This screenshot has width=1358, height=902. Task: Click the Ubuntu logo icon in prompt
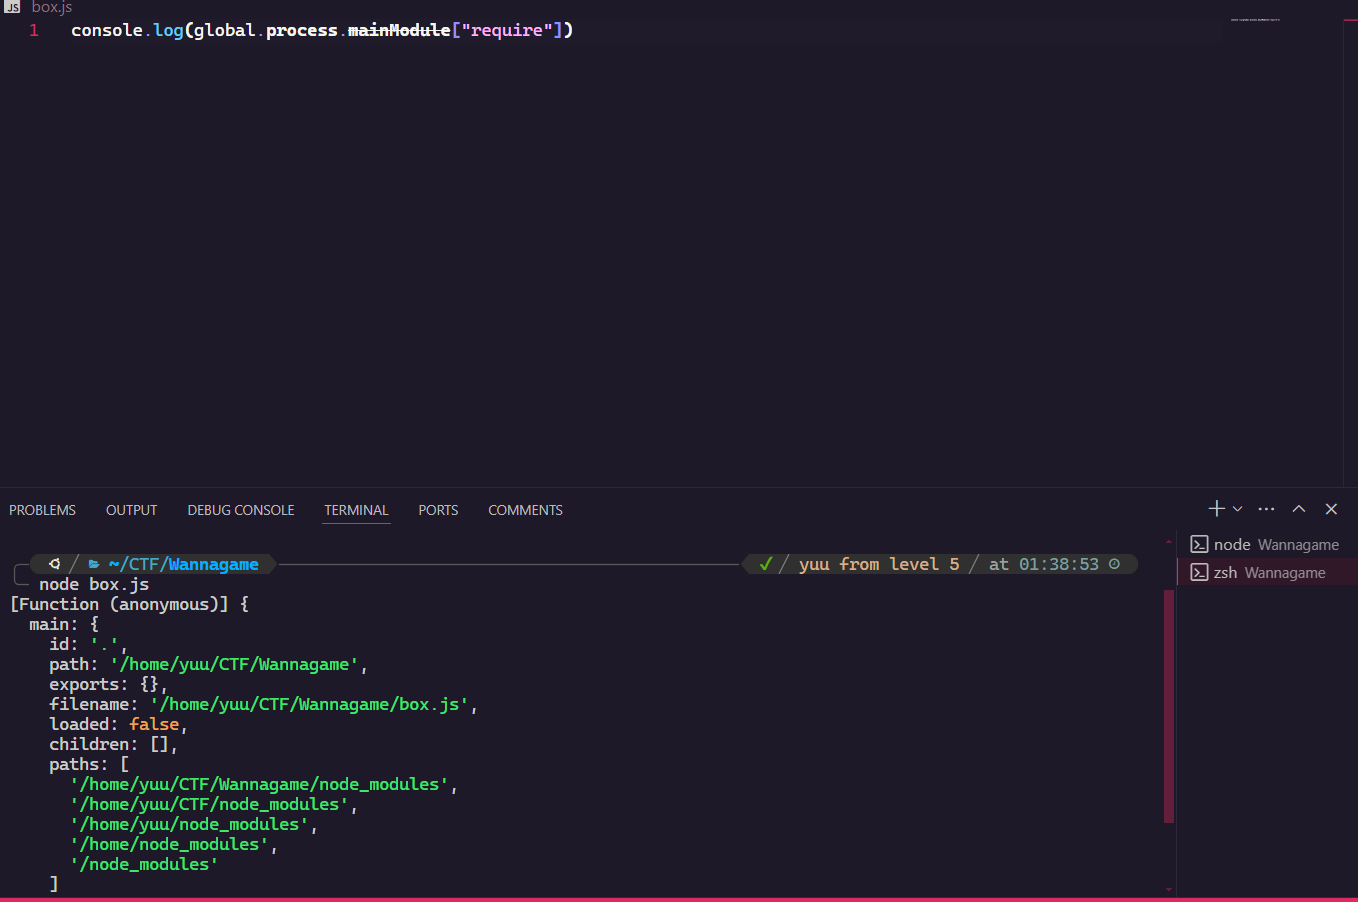[54, 564]
